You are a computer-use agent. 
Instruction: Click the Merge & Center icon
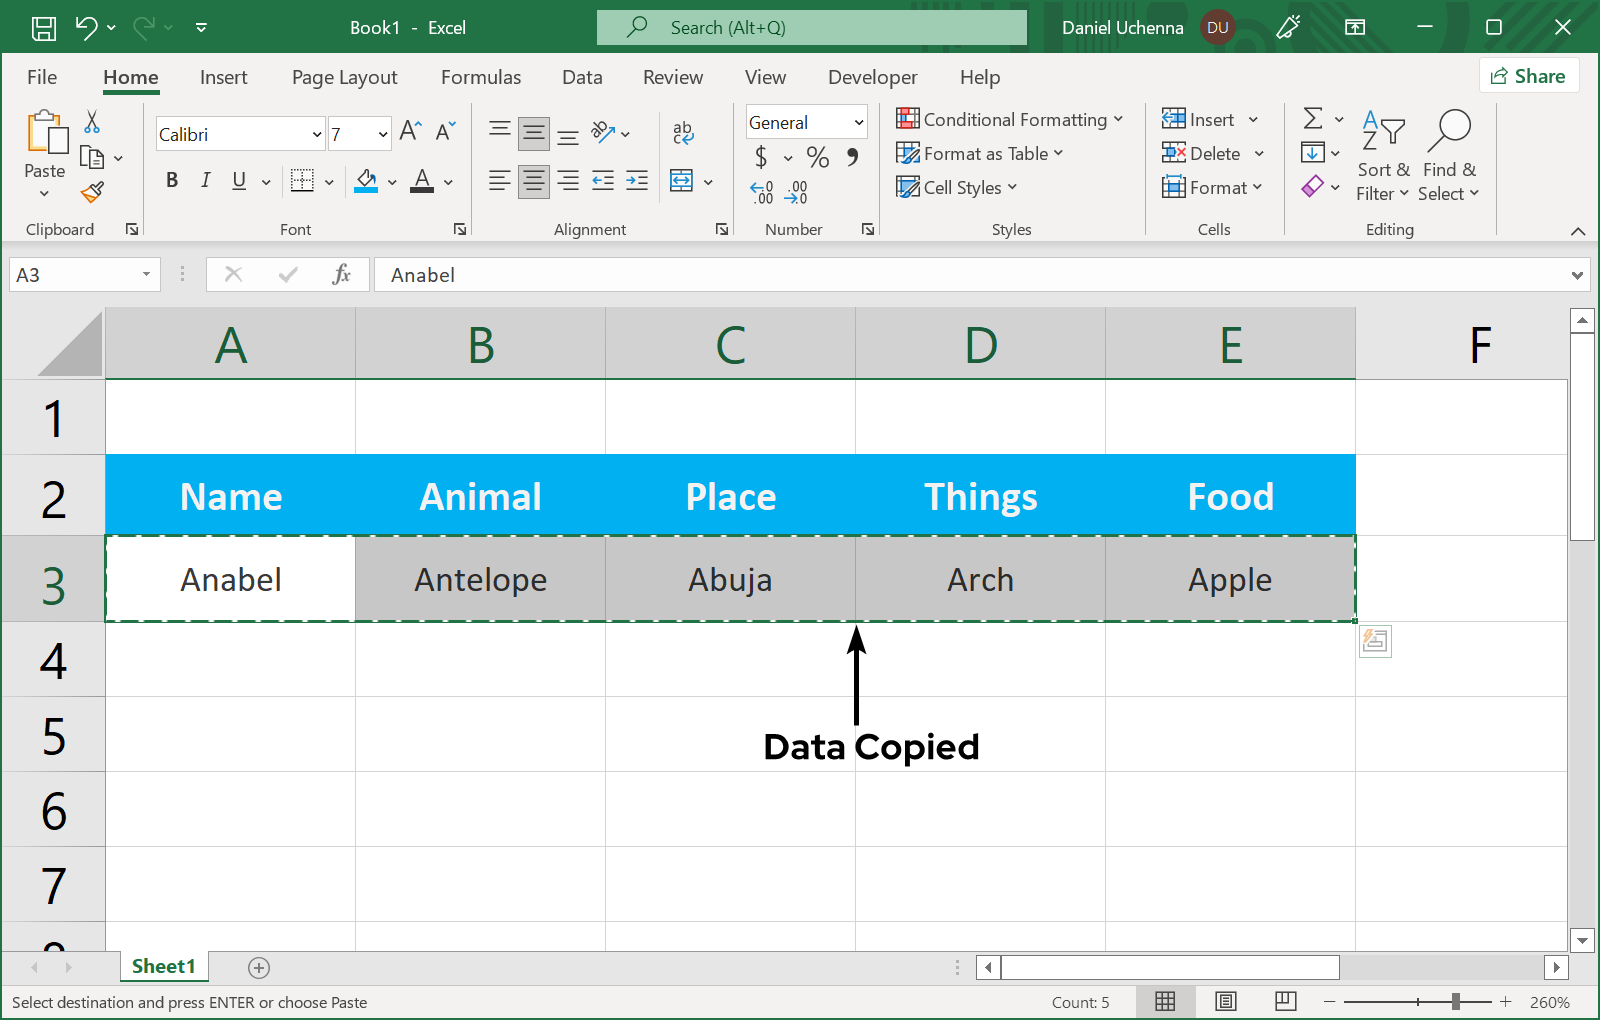682,181
